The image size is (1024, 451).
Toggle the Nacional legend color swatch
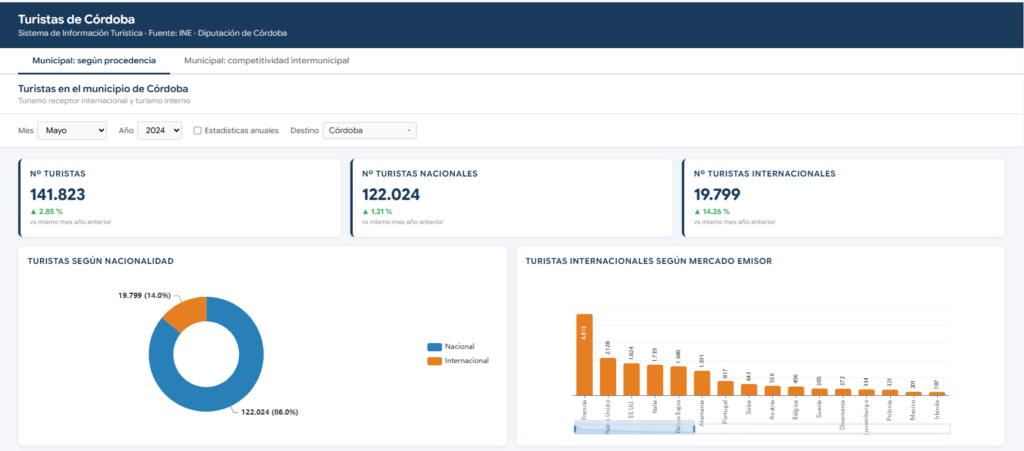(434, 347)
